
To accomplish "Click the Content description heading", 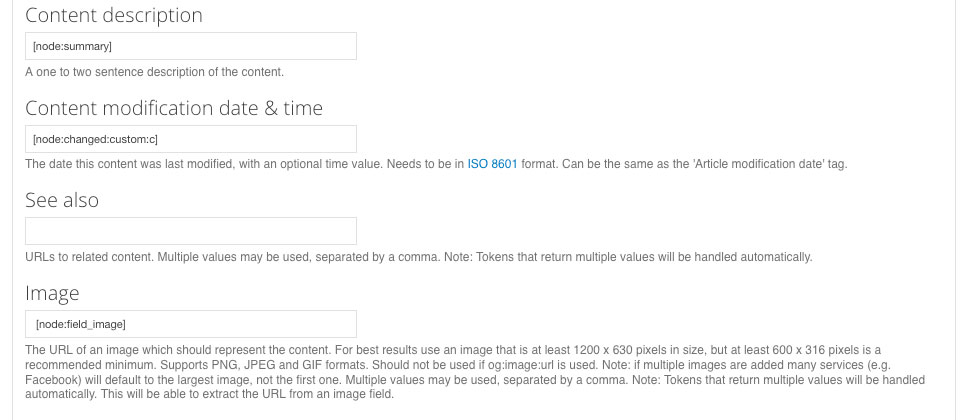I will (x=113, y=15).
